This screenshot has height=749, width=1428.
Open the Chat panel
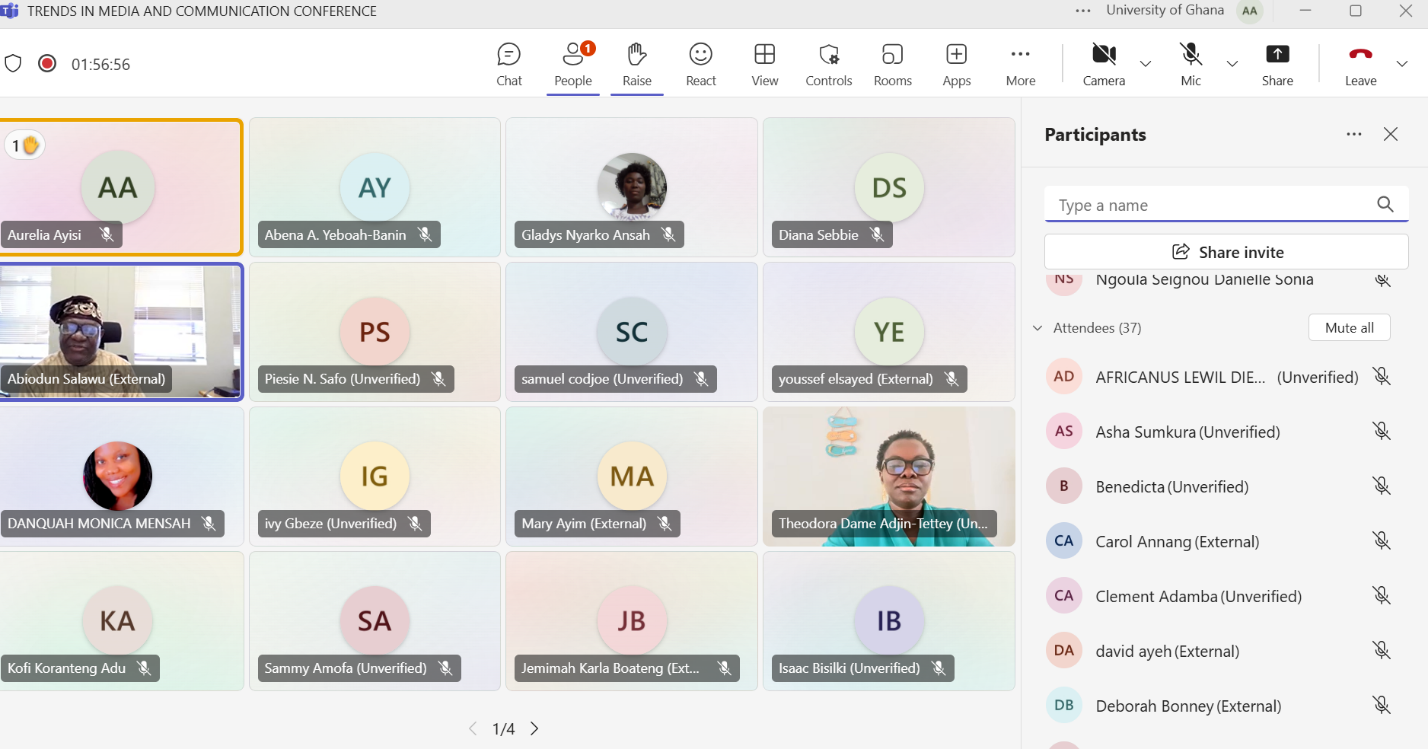[509, 64]
